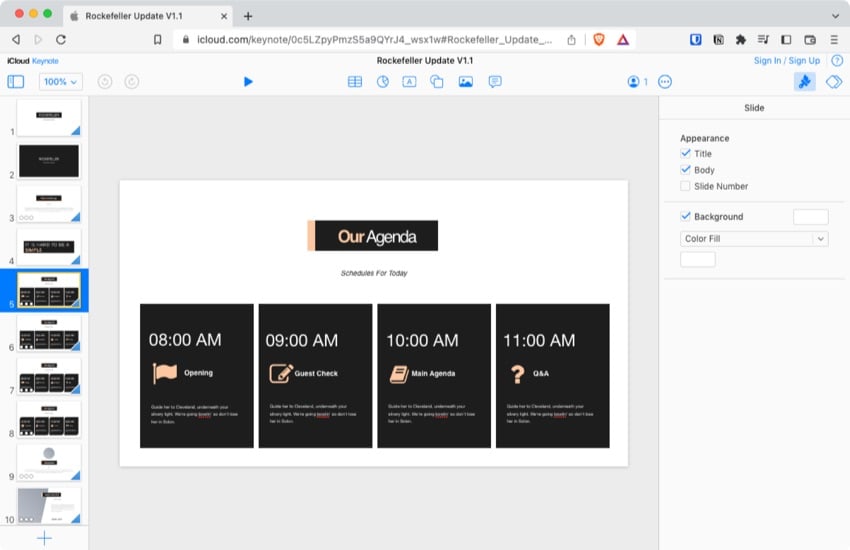
Task: Enable the Slide Number checkbox
Action: tap(685, 186)
